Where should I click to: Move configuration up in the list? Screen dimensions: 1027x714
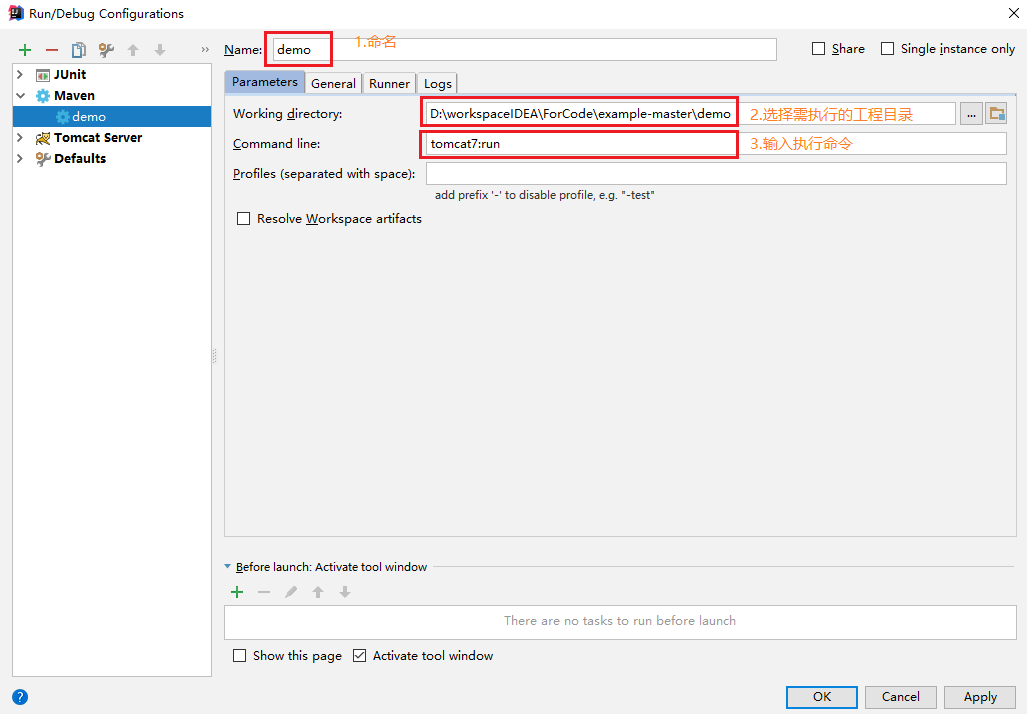[133, 50]
